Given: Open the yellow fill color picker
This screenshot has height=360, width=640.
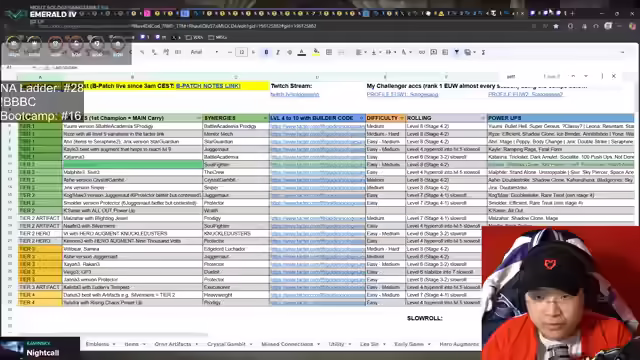Looking at the screenshot, I should (316, 52).
